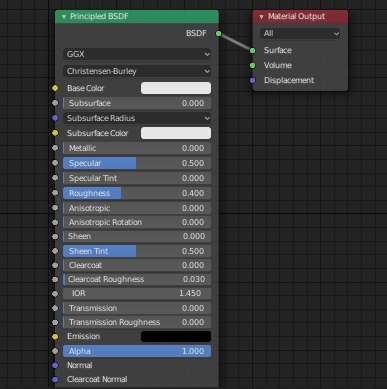
Task: Click the Transmission Roughness slider
Action: [x=137, y=322]
